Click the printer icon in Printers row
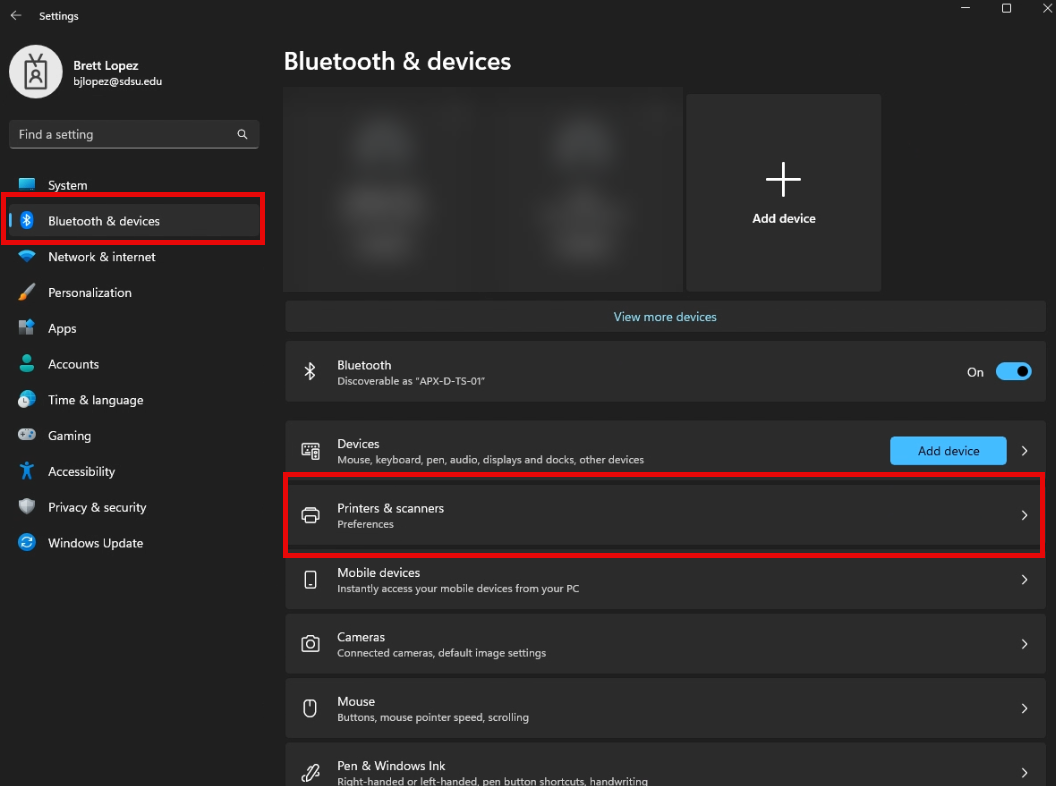Image resolution: width=1056 pixels, height=786 pixels. (x=310, y=515)
